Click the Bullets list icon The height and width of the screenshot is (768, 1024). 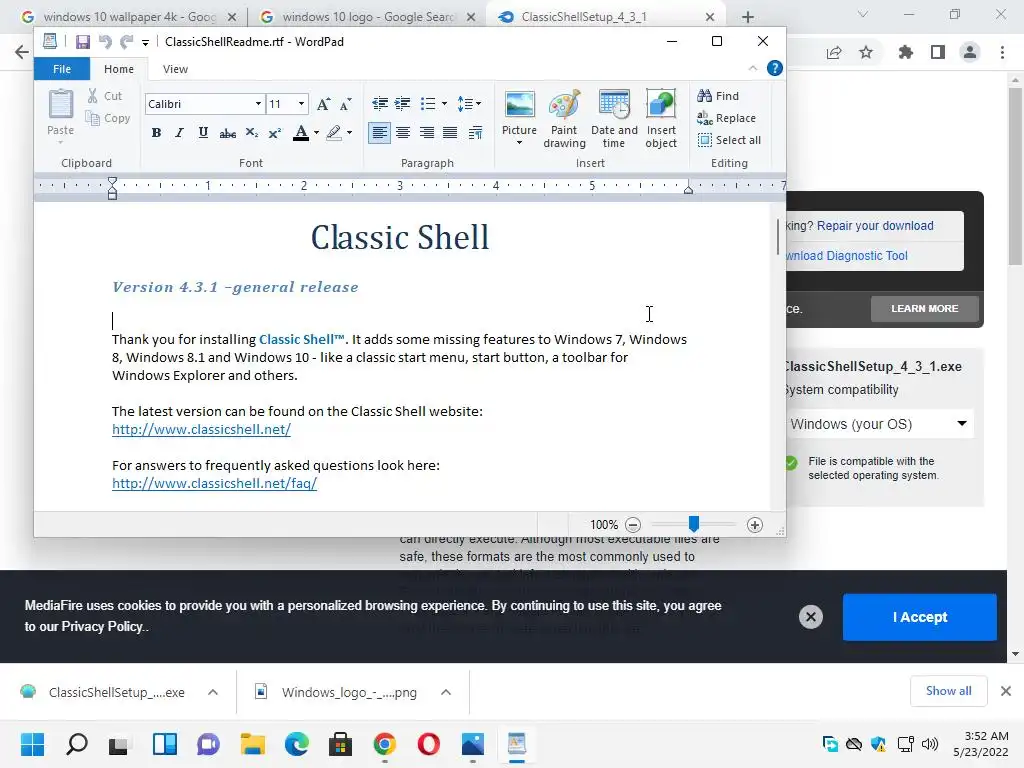(428, 103)
